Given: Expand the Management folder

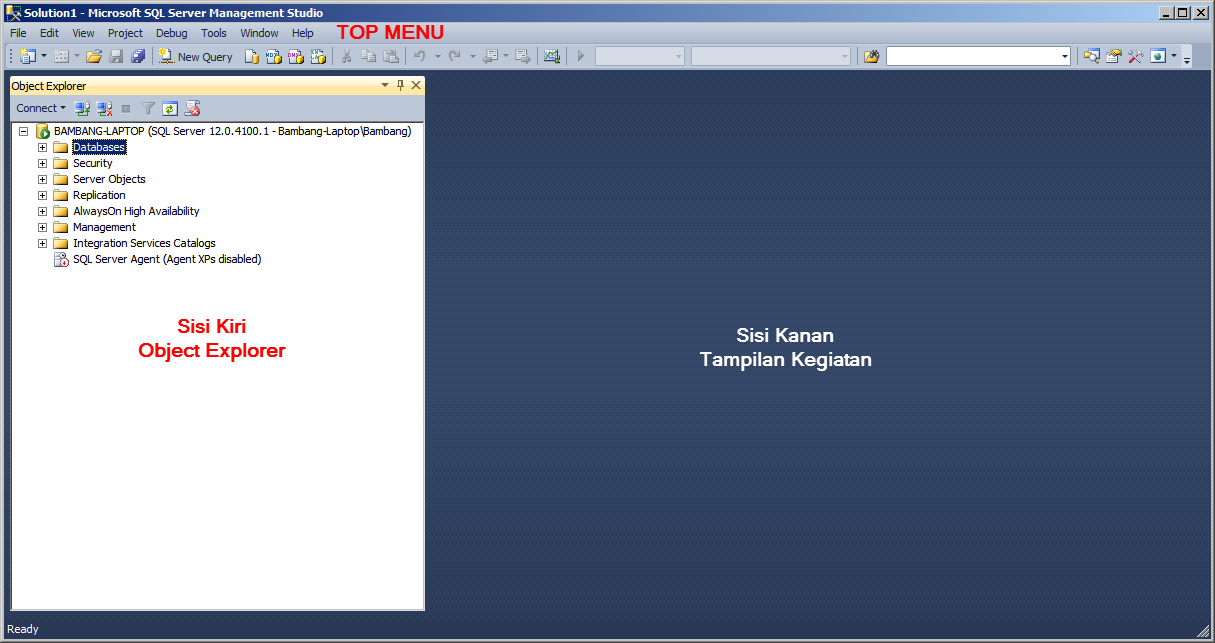Looking at the screenshot, I should click(x=42, y=227).
